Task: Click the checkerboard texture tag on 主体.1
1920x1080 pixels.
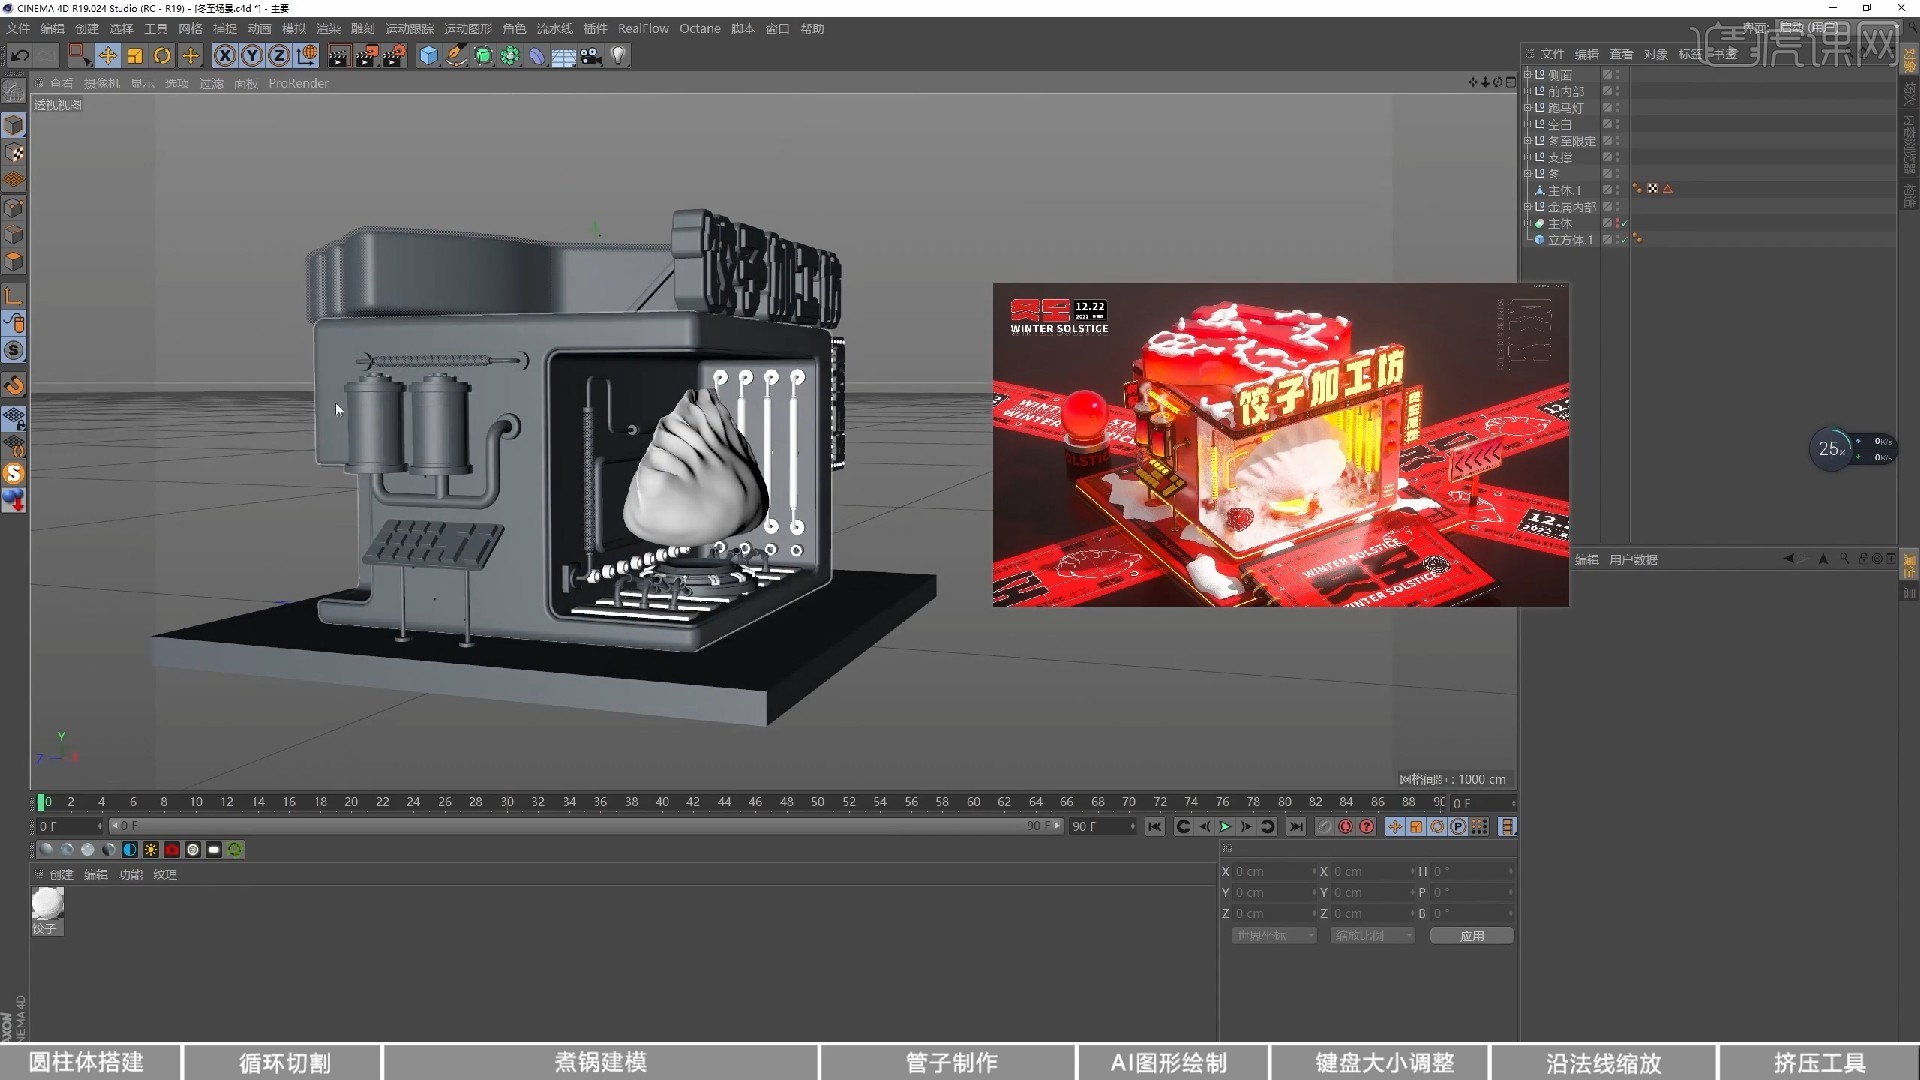Action: (1653, 189)
